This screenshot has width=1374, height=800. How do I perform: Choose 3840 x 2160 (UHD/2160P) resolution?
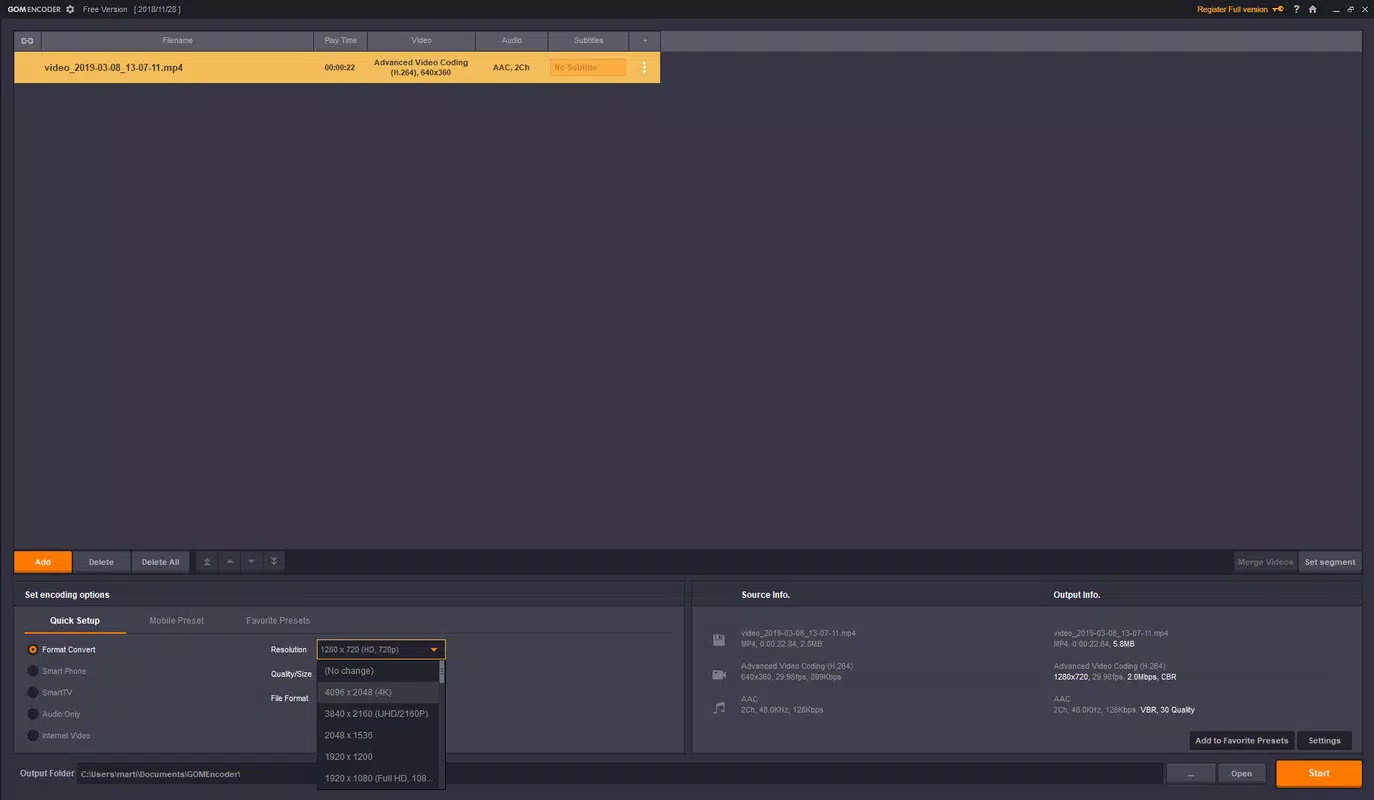(x=377, y=714)
